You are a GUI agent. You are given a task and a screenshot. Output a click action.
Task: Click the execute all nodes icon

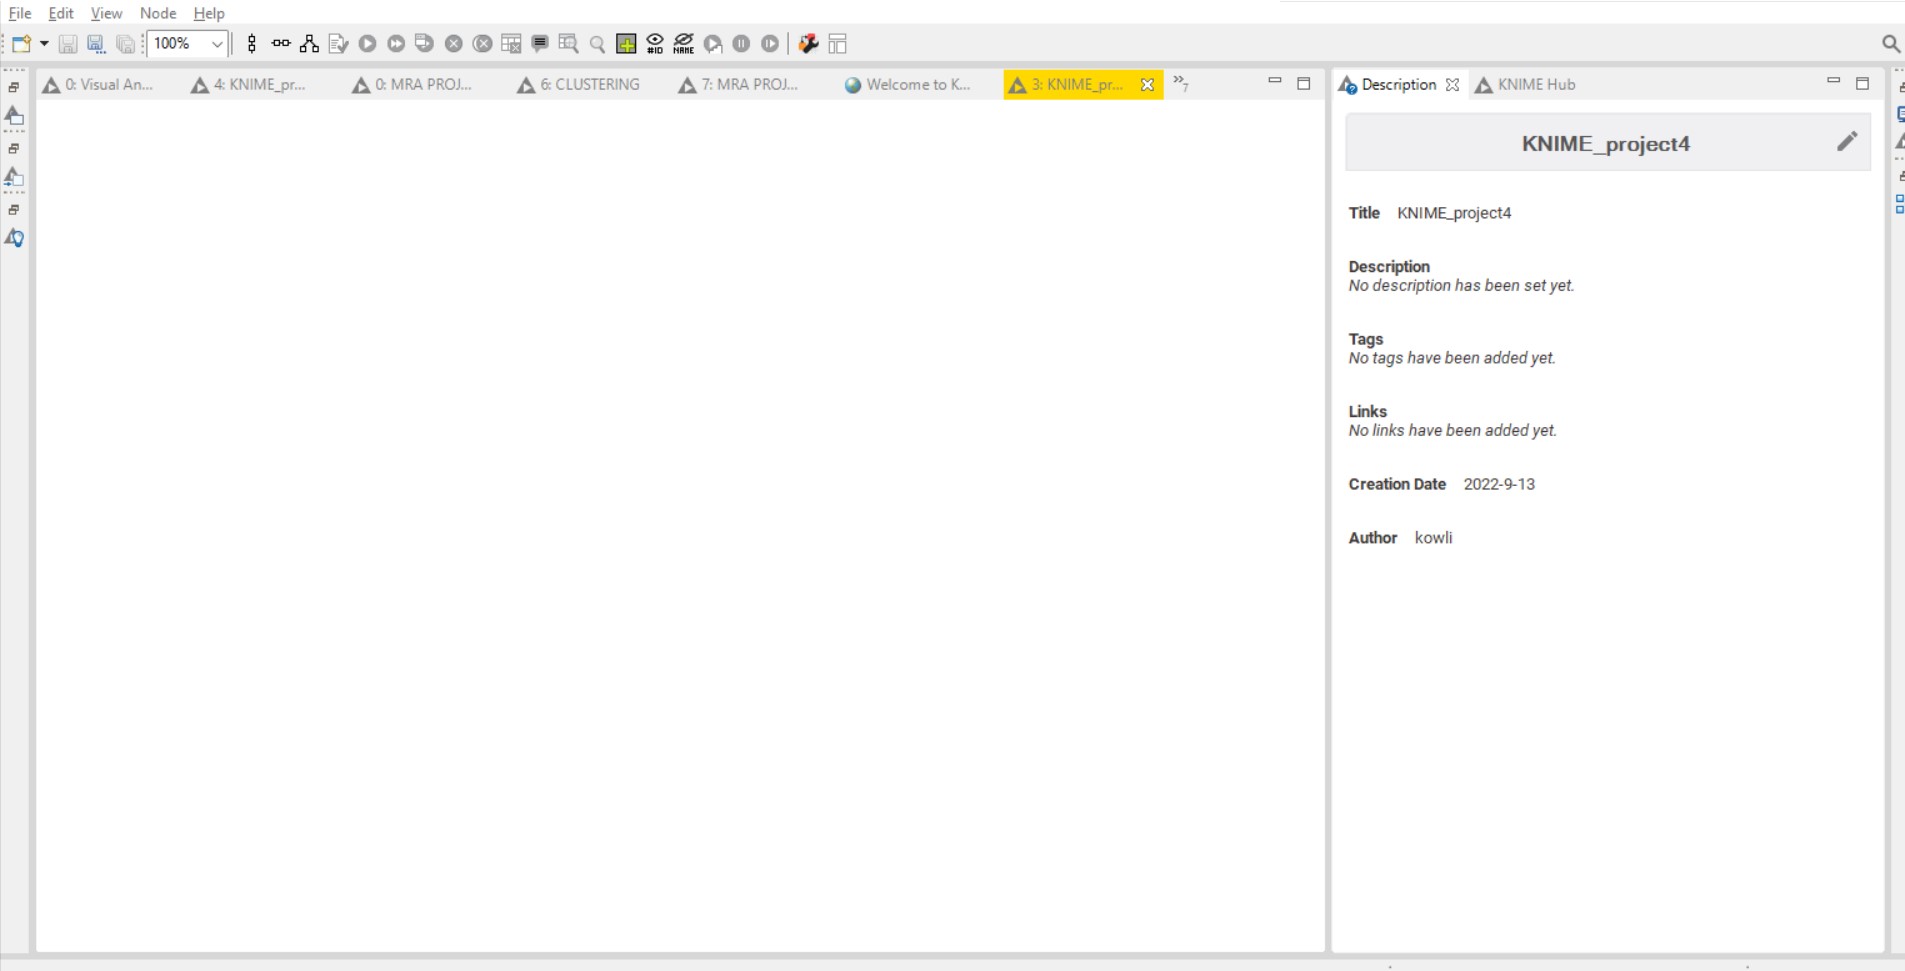pyautogui.click(x=396, y=44)
